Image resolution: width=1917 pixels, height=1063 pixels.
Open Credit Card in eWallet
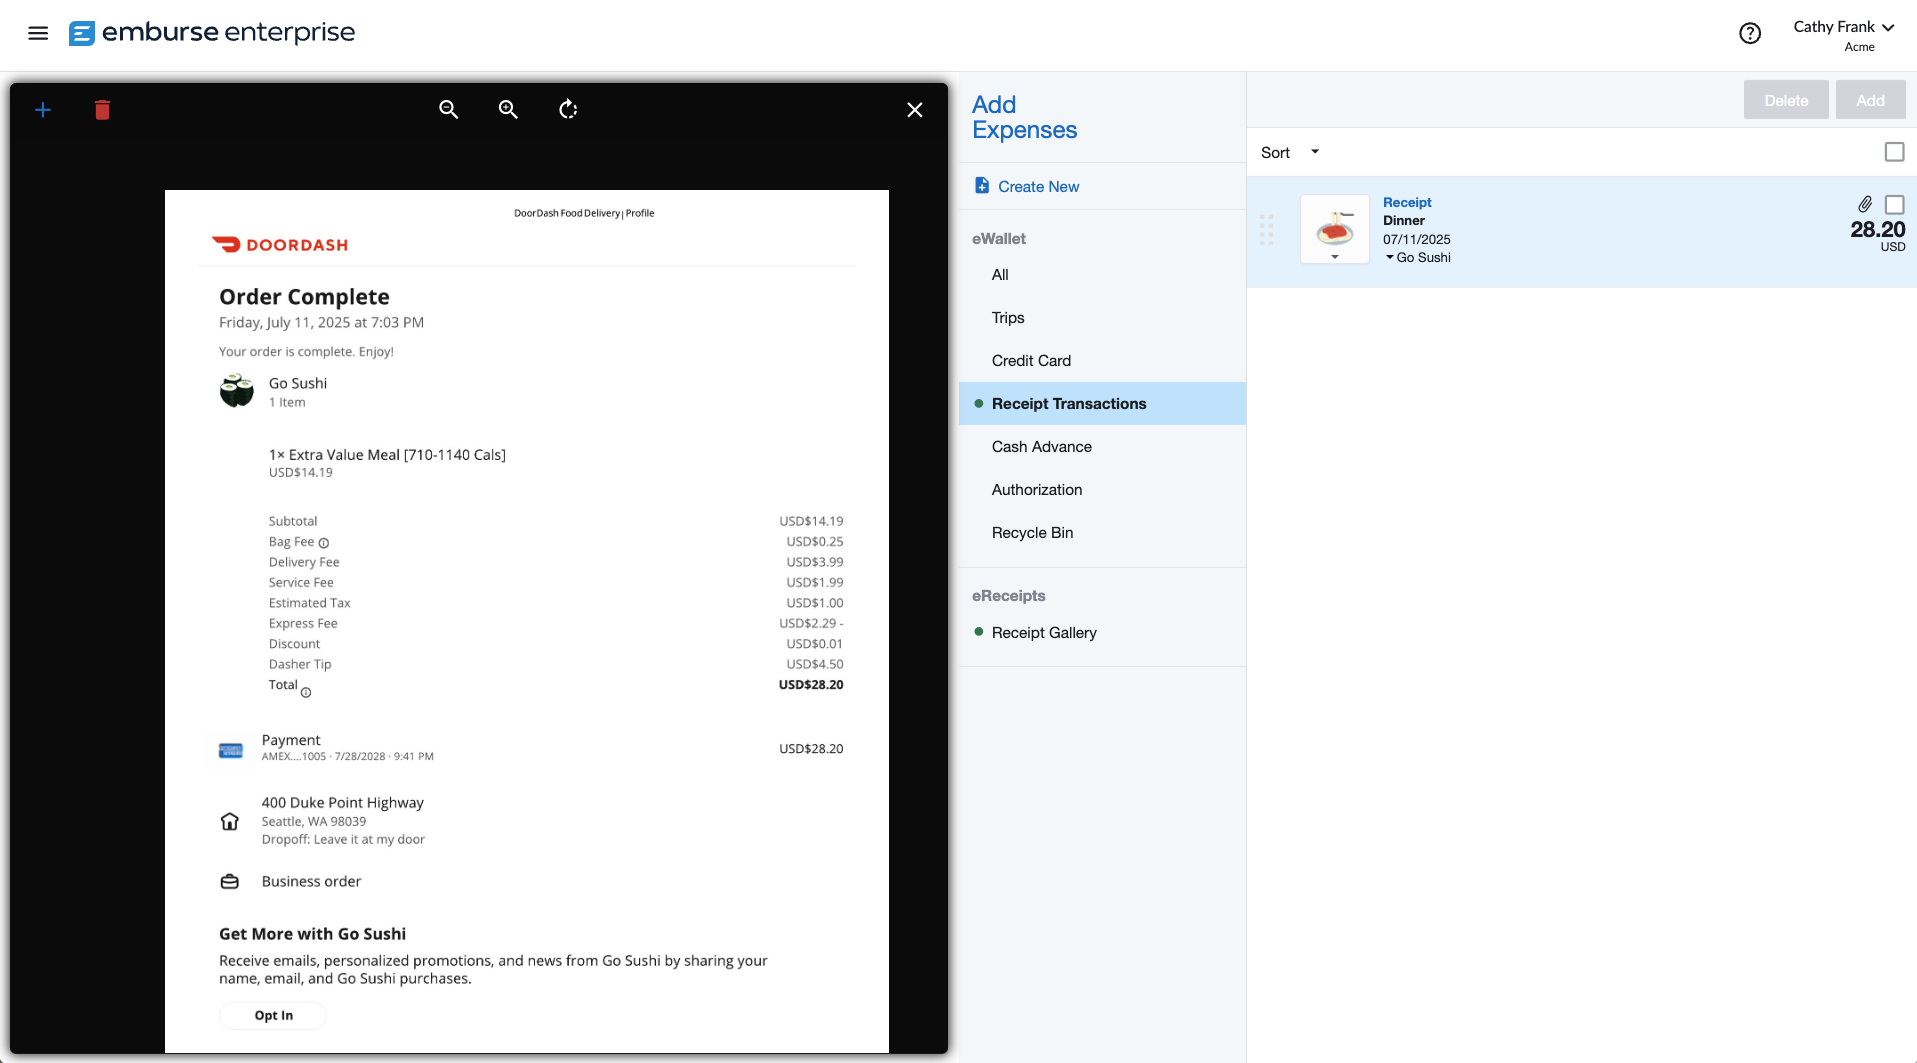click(x=1031, y=361)
